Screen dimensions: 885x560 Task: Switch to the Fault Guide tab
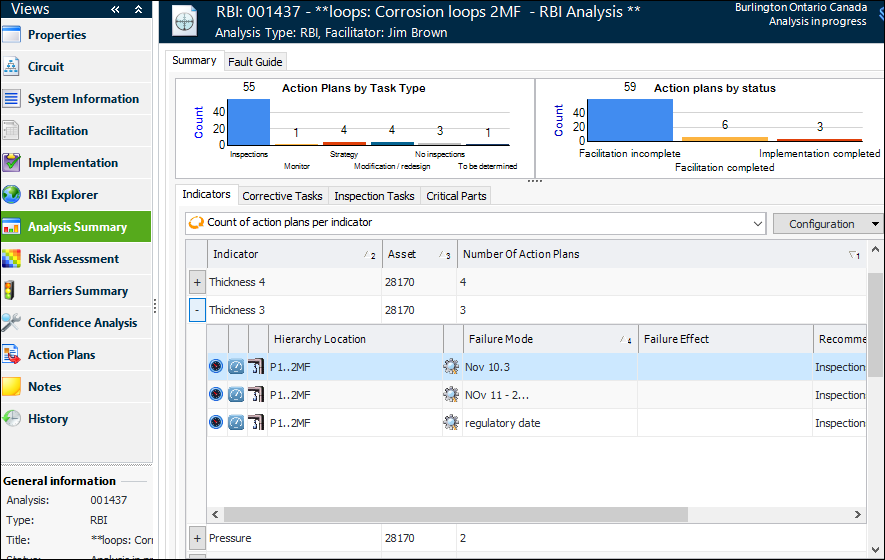point(255,62)
